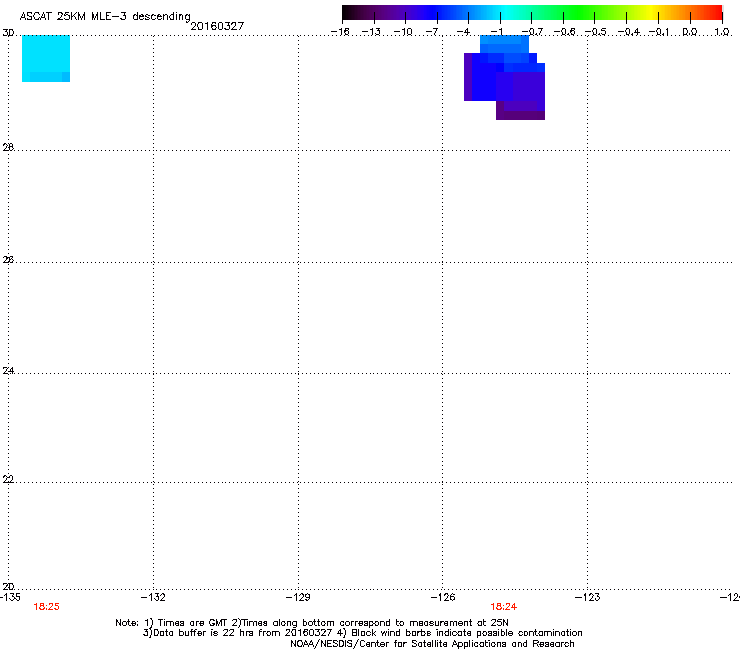Click the NOAA/NESDIS credit line
Image resolution: width=740 pixels, height=650 pixels.
coord(432,644)
